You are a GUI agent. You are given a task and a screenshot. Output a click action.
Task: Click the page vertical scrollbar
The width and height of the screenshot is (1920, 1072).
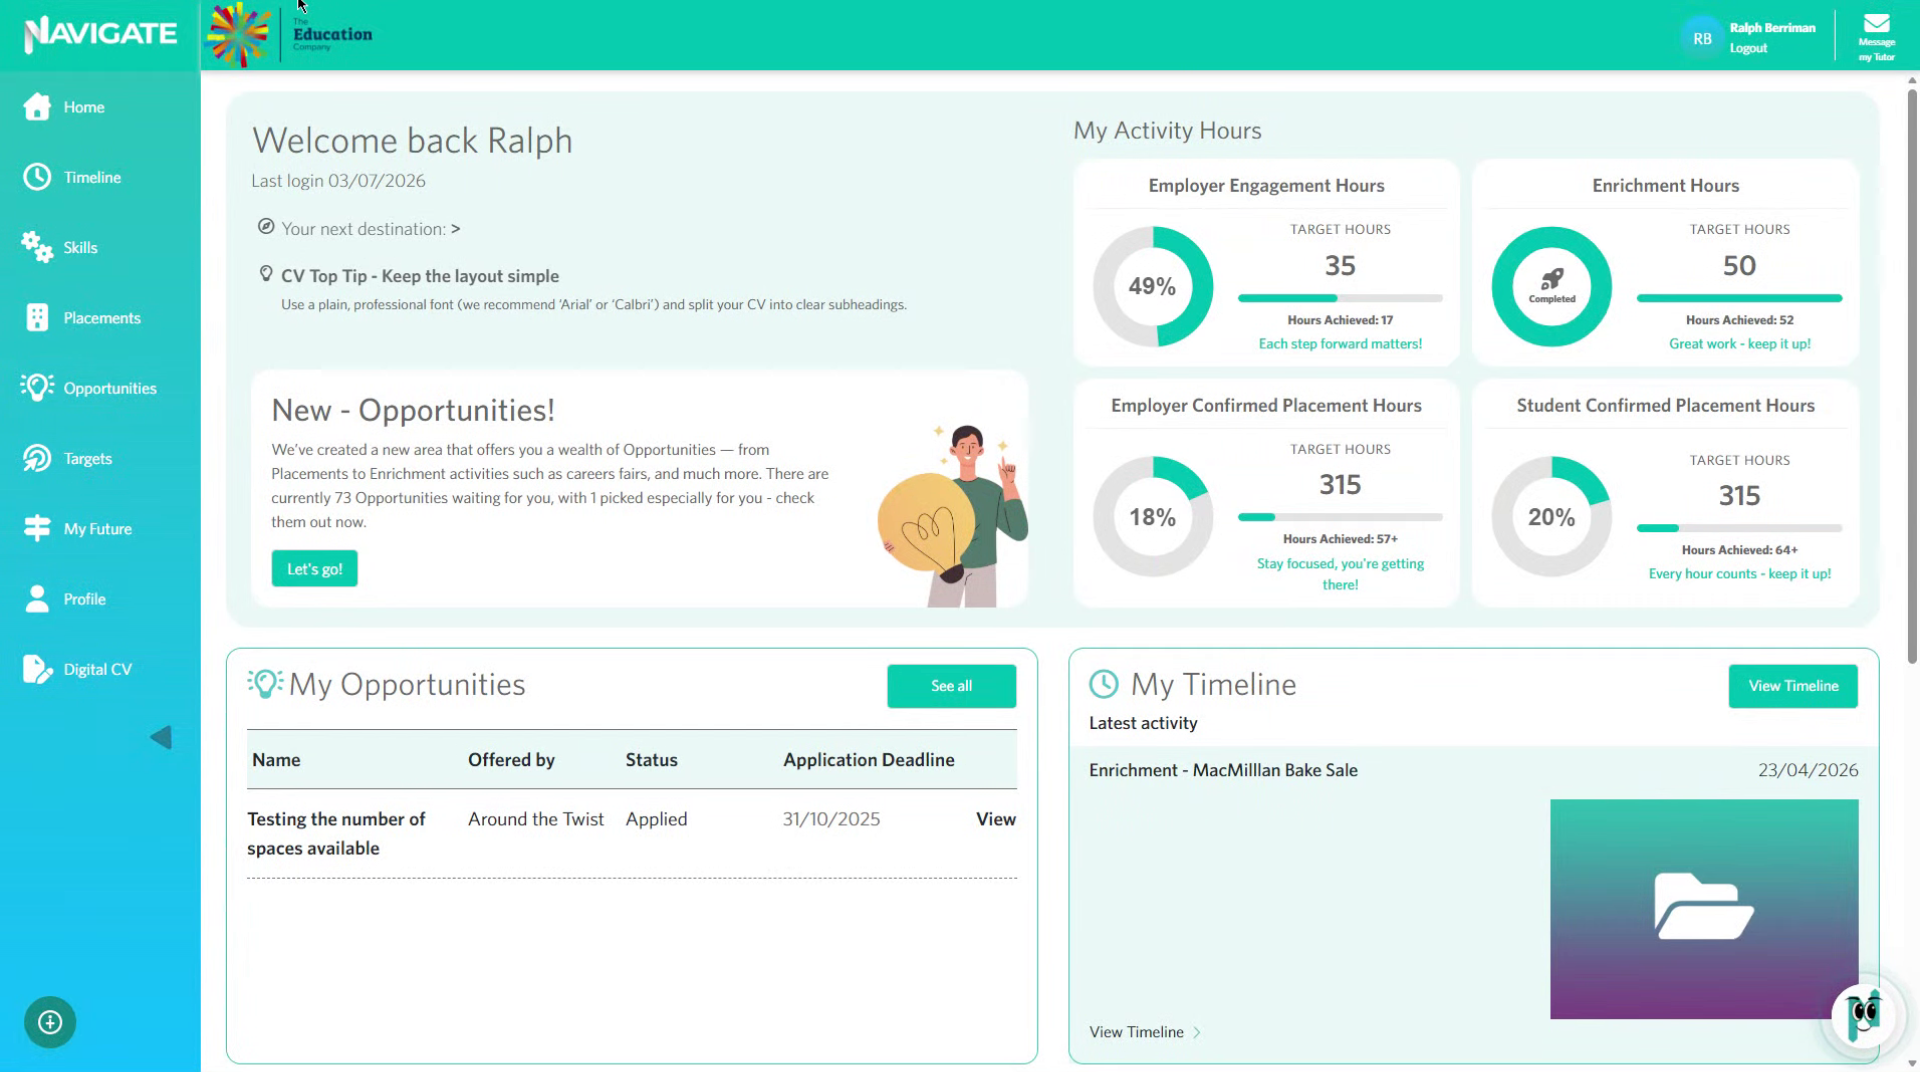coord(1912,375)
